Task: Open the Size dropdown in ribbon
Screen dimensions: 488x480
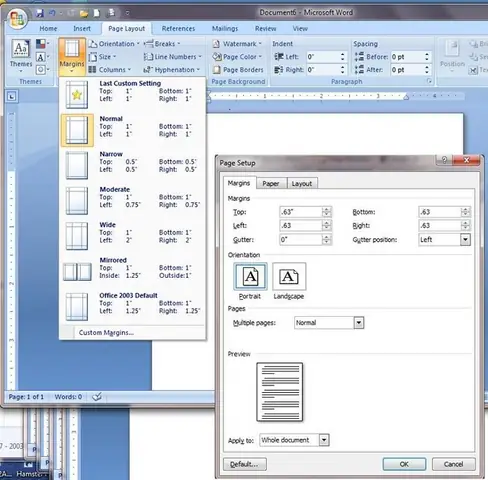Action: coord(102,57)
